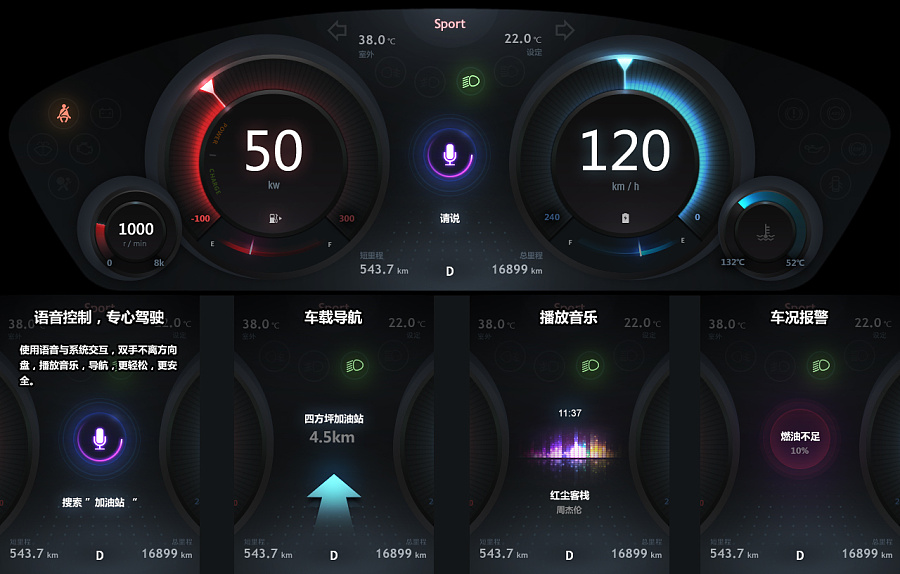Viewport: 900px width, 574px height.
Task: Click the red fuel level gauge bar
Action: tap(271, 247)
